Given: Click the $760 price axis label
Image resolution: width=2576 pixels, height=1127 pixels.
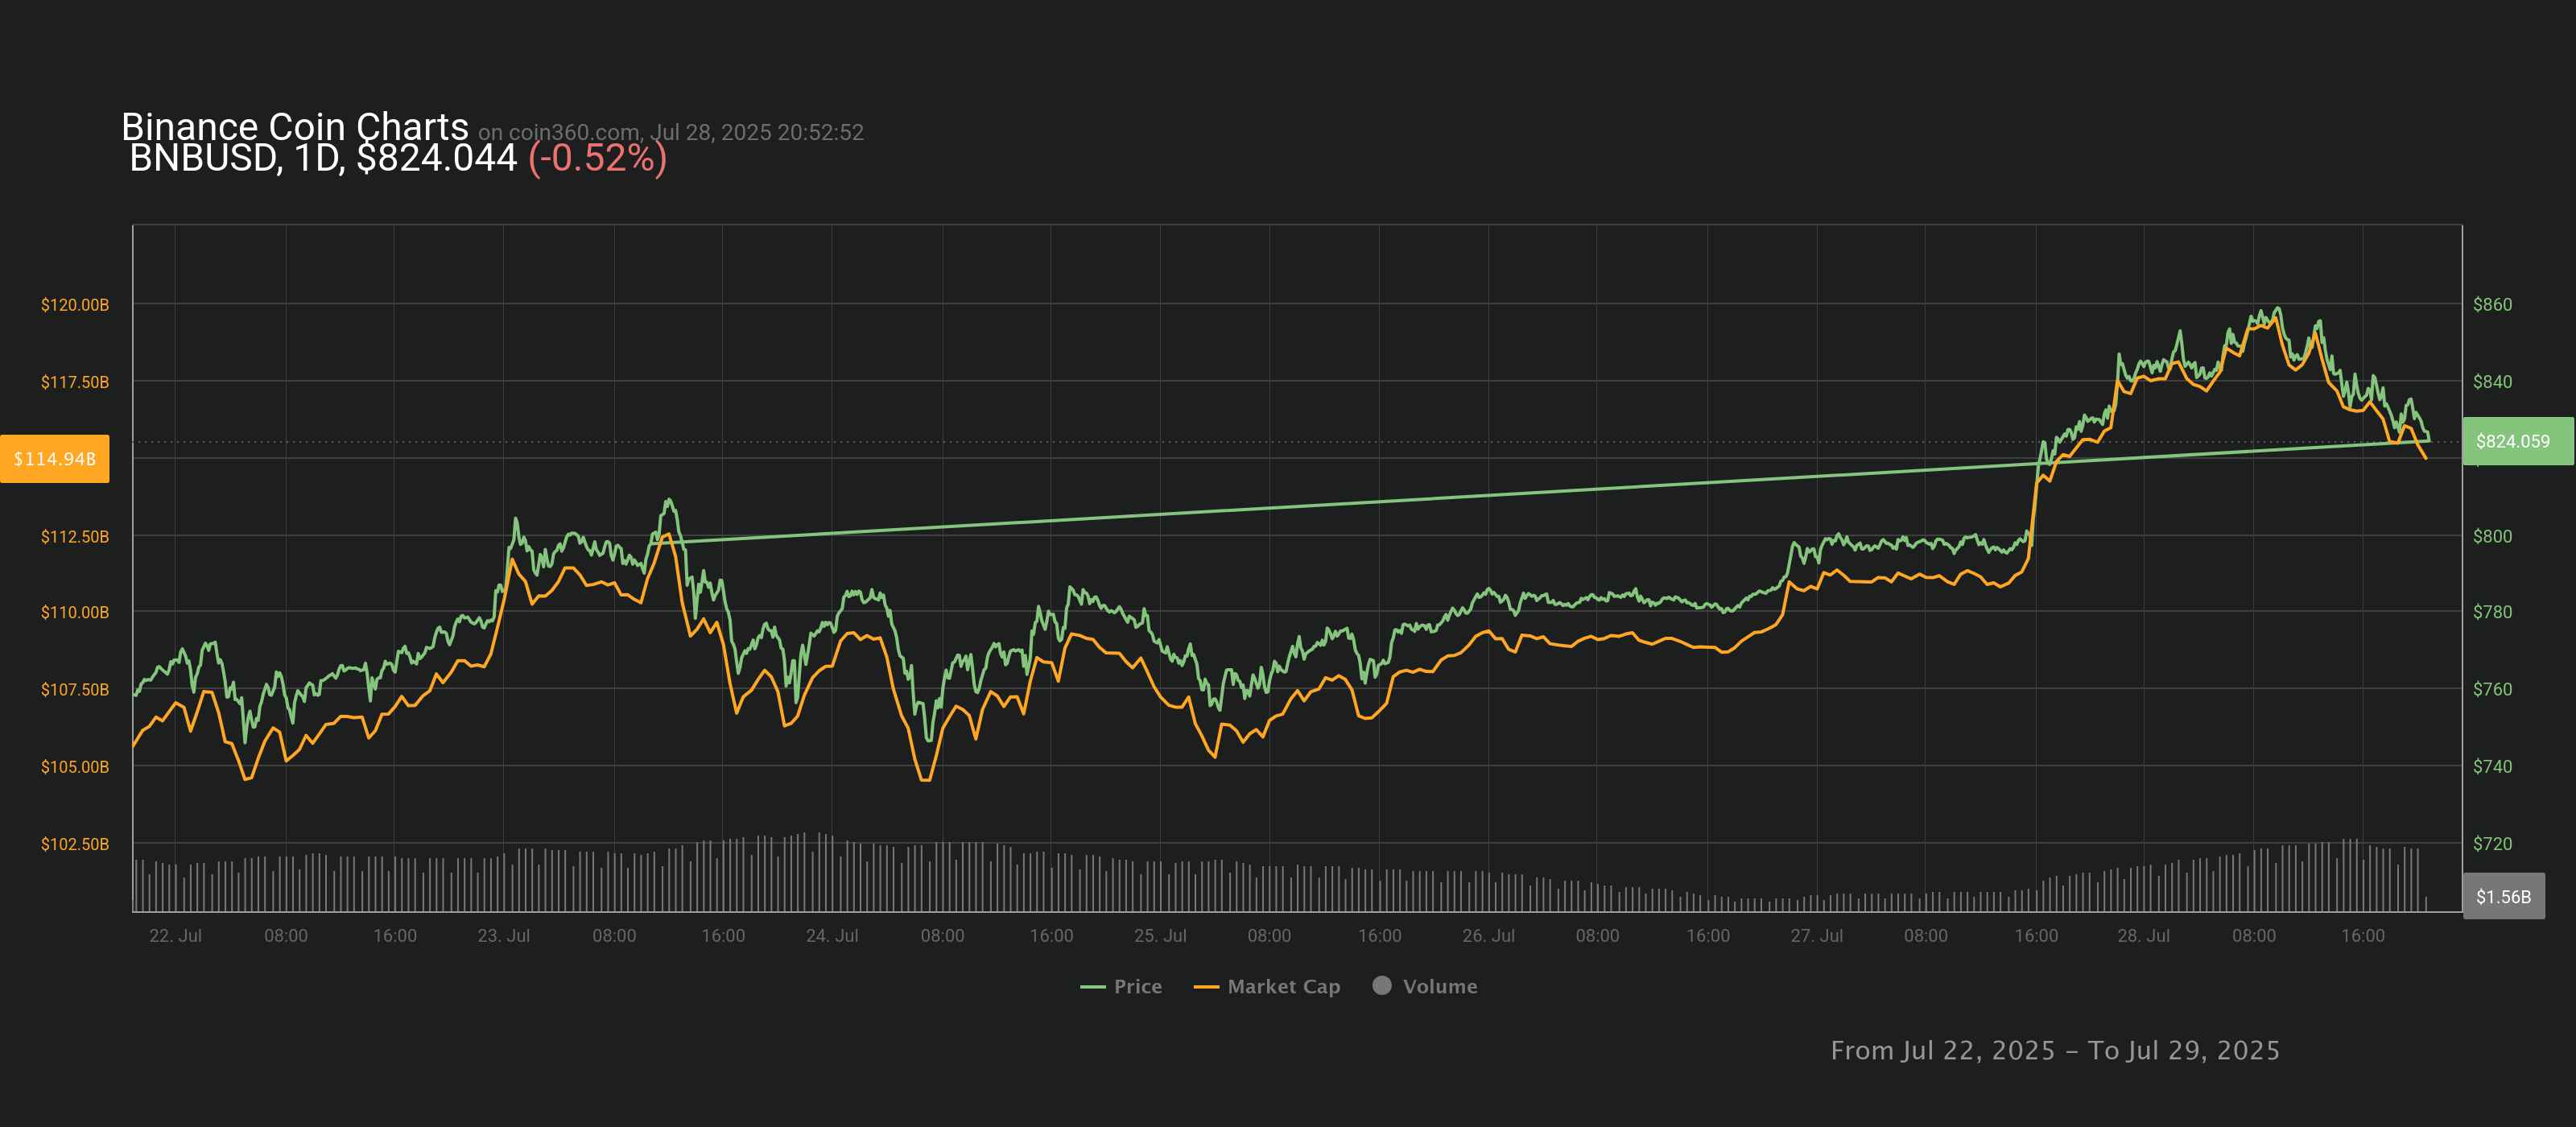Looking at the screenshot, I should (2492, 689).
